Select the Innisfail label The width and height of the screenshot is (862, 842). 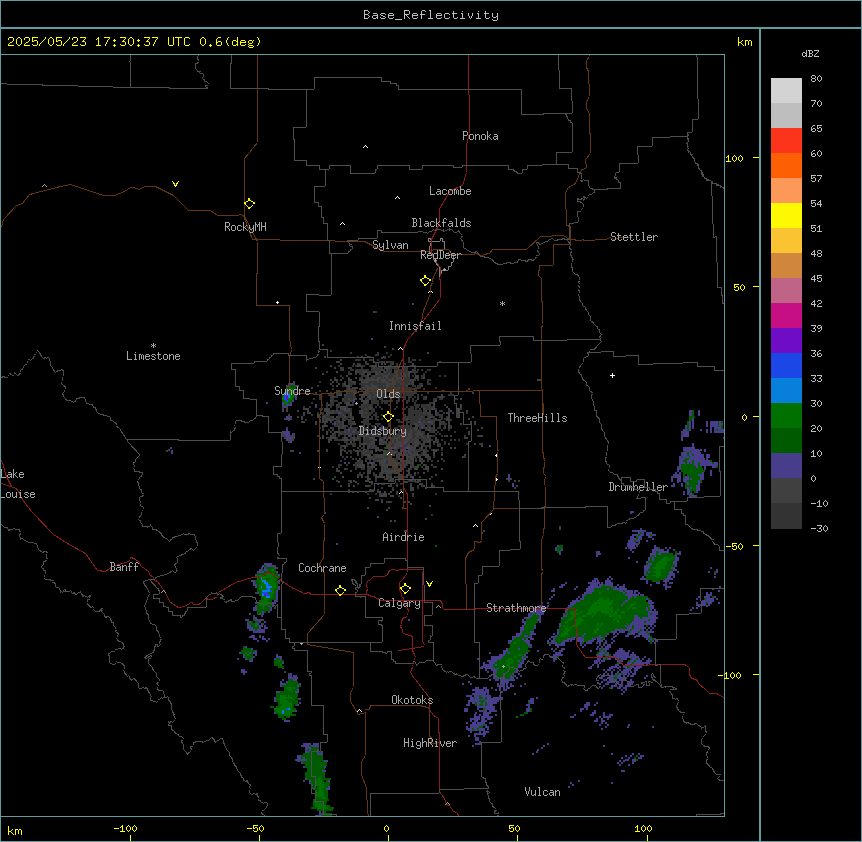pyautogui.click(x=415, y=326)
